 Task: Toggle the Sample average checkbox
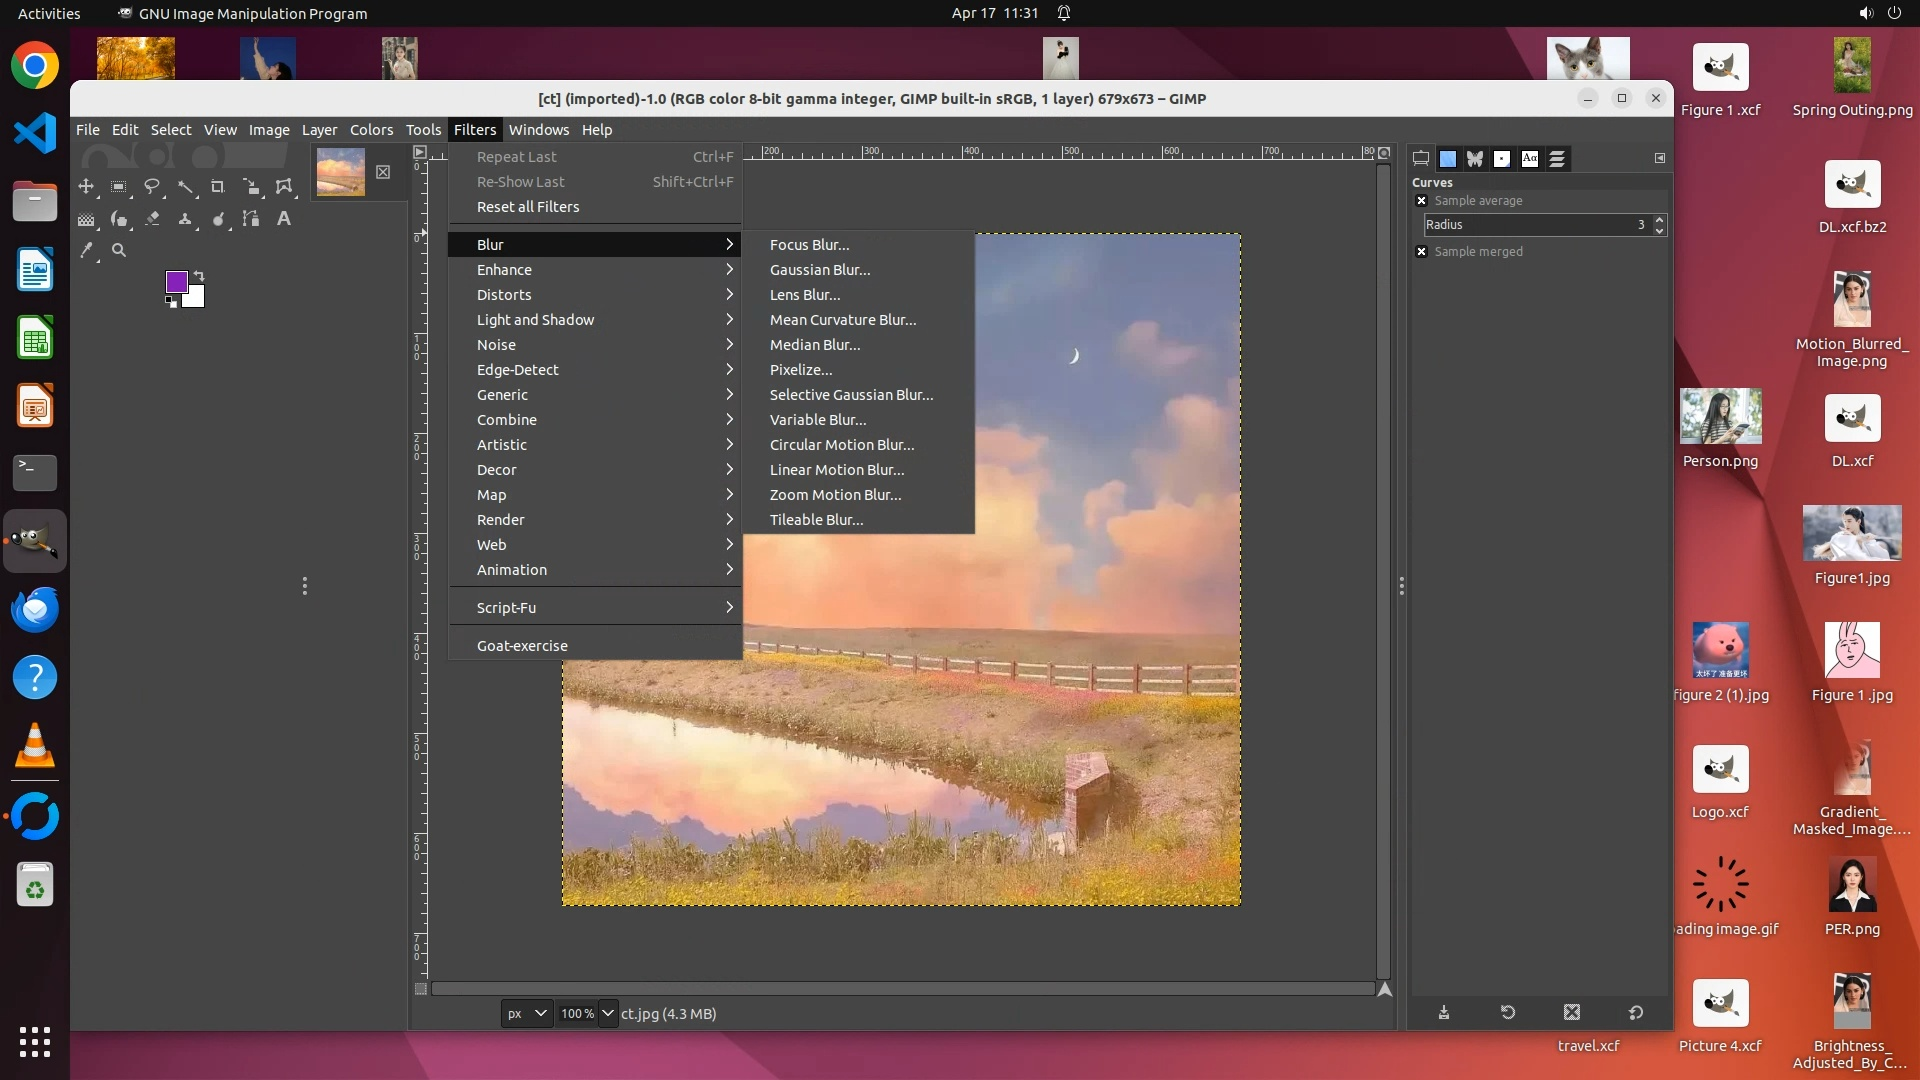[x=1421, y=200]
